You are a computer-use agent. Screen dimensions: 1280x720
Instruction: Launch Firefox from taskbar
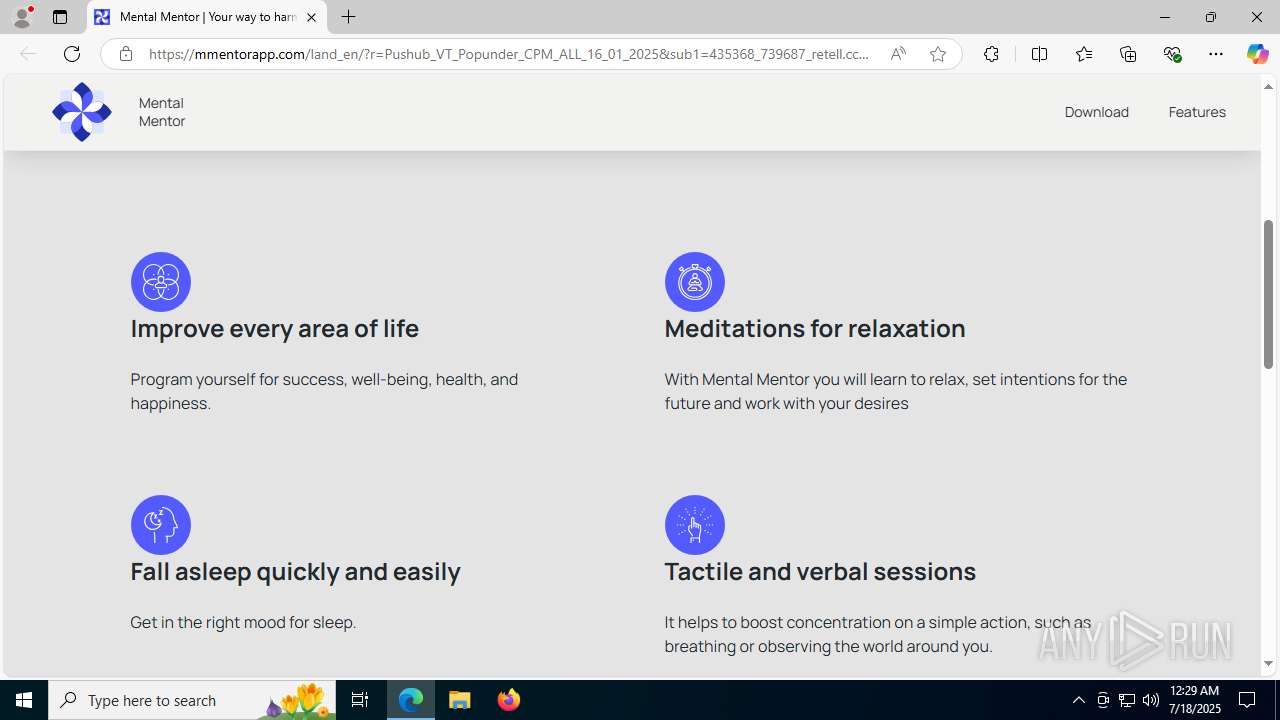[509, 700]
